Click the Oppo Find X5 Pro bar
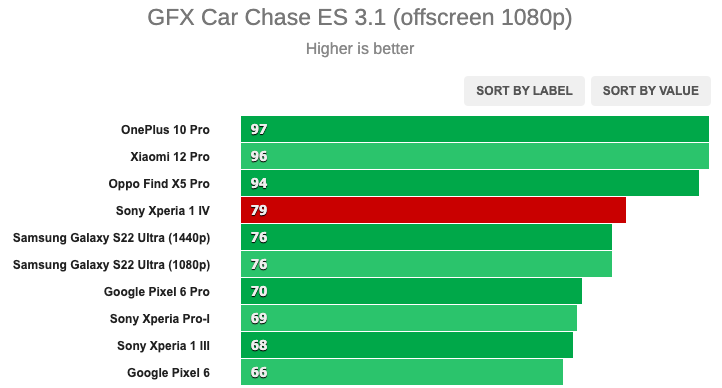 pos(470,183)
